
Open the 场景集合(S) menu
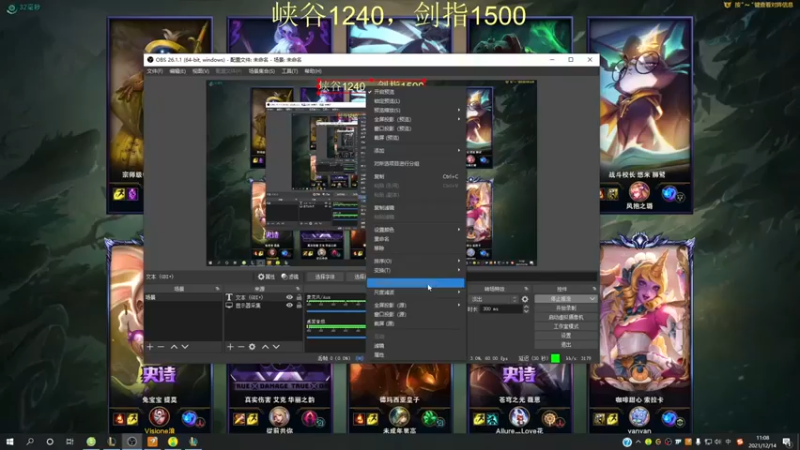(x=261, y=71)
